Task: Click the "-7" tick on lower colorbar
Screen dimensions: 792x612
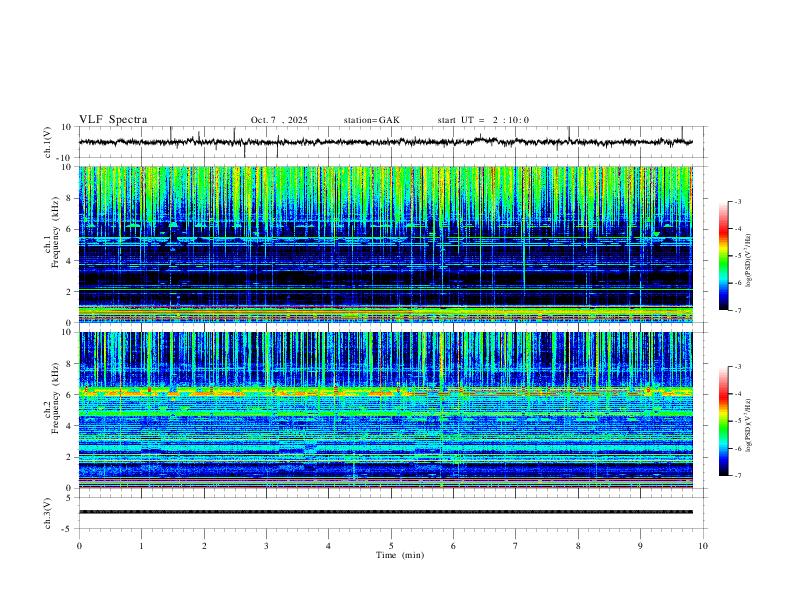Action: point(738,476)
